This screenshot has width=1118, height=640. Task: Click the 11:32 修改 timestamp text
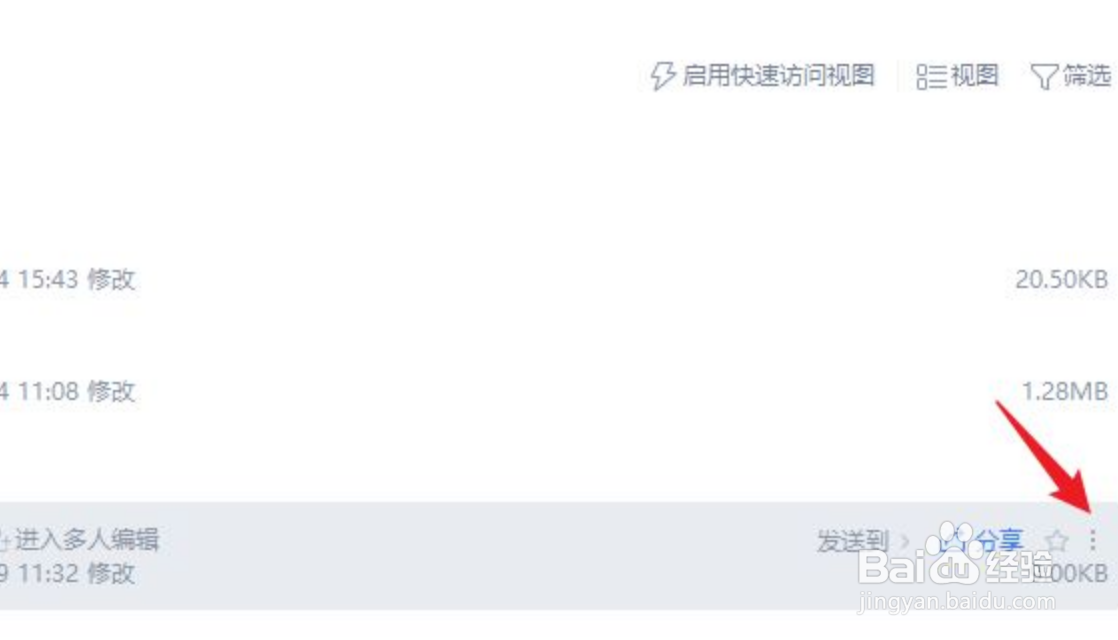[x=76, y=573]
